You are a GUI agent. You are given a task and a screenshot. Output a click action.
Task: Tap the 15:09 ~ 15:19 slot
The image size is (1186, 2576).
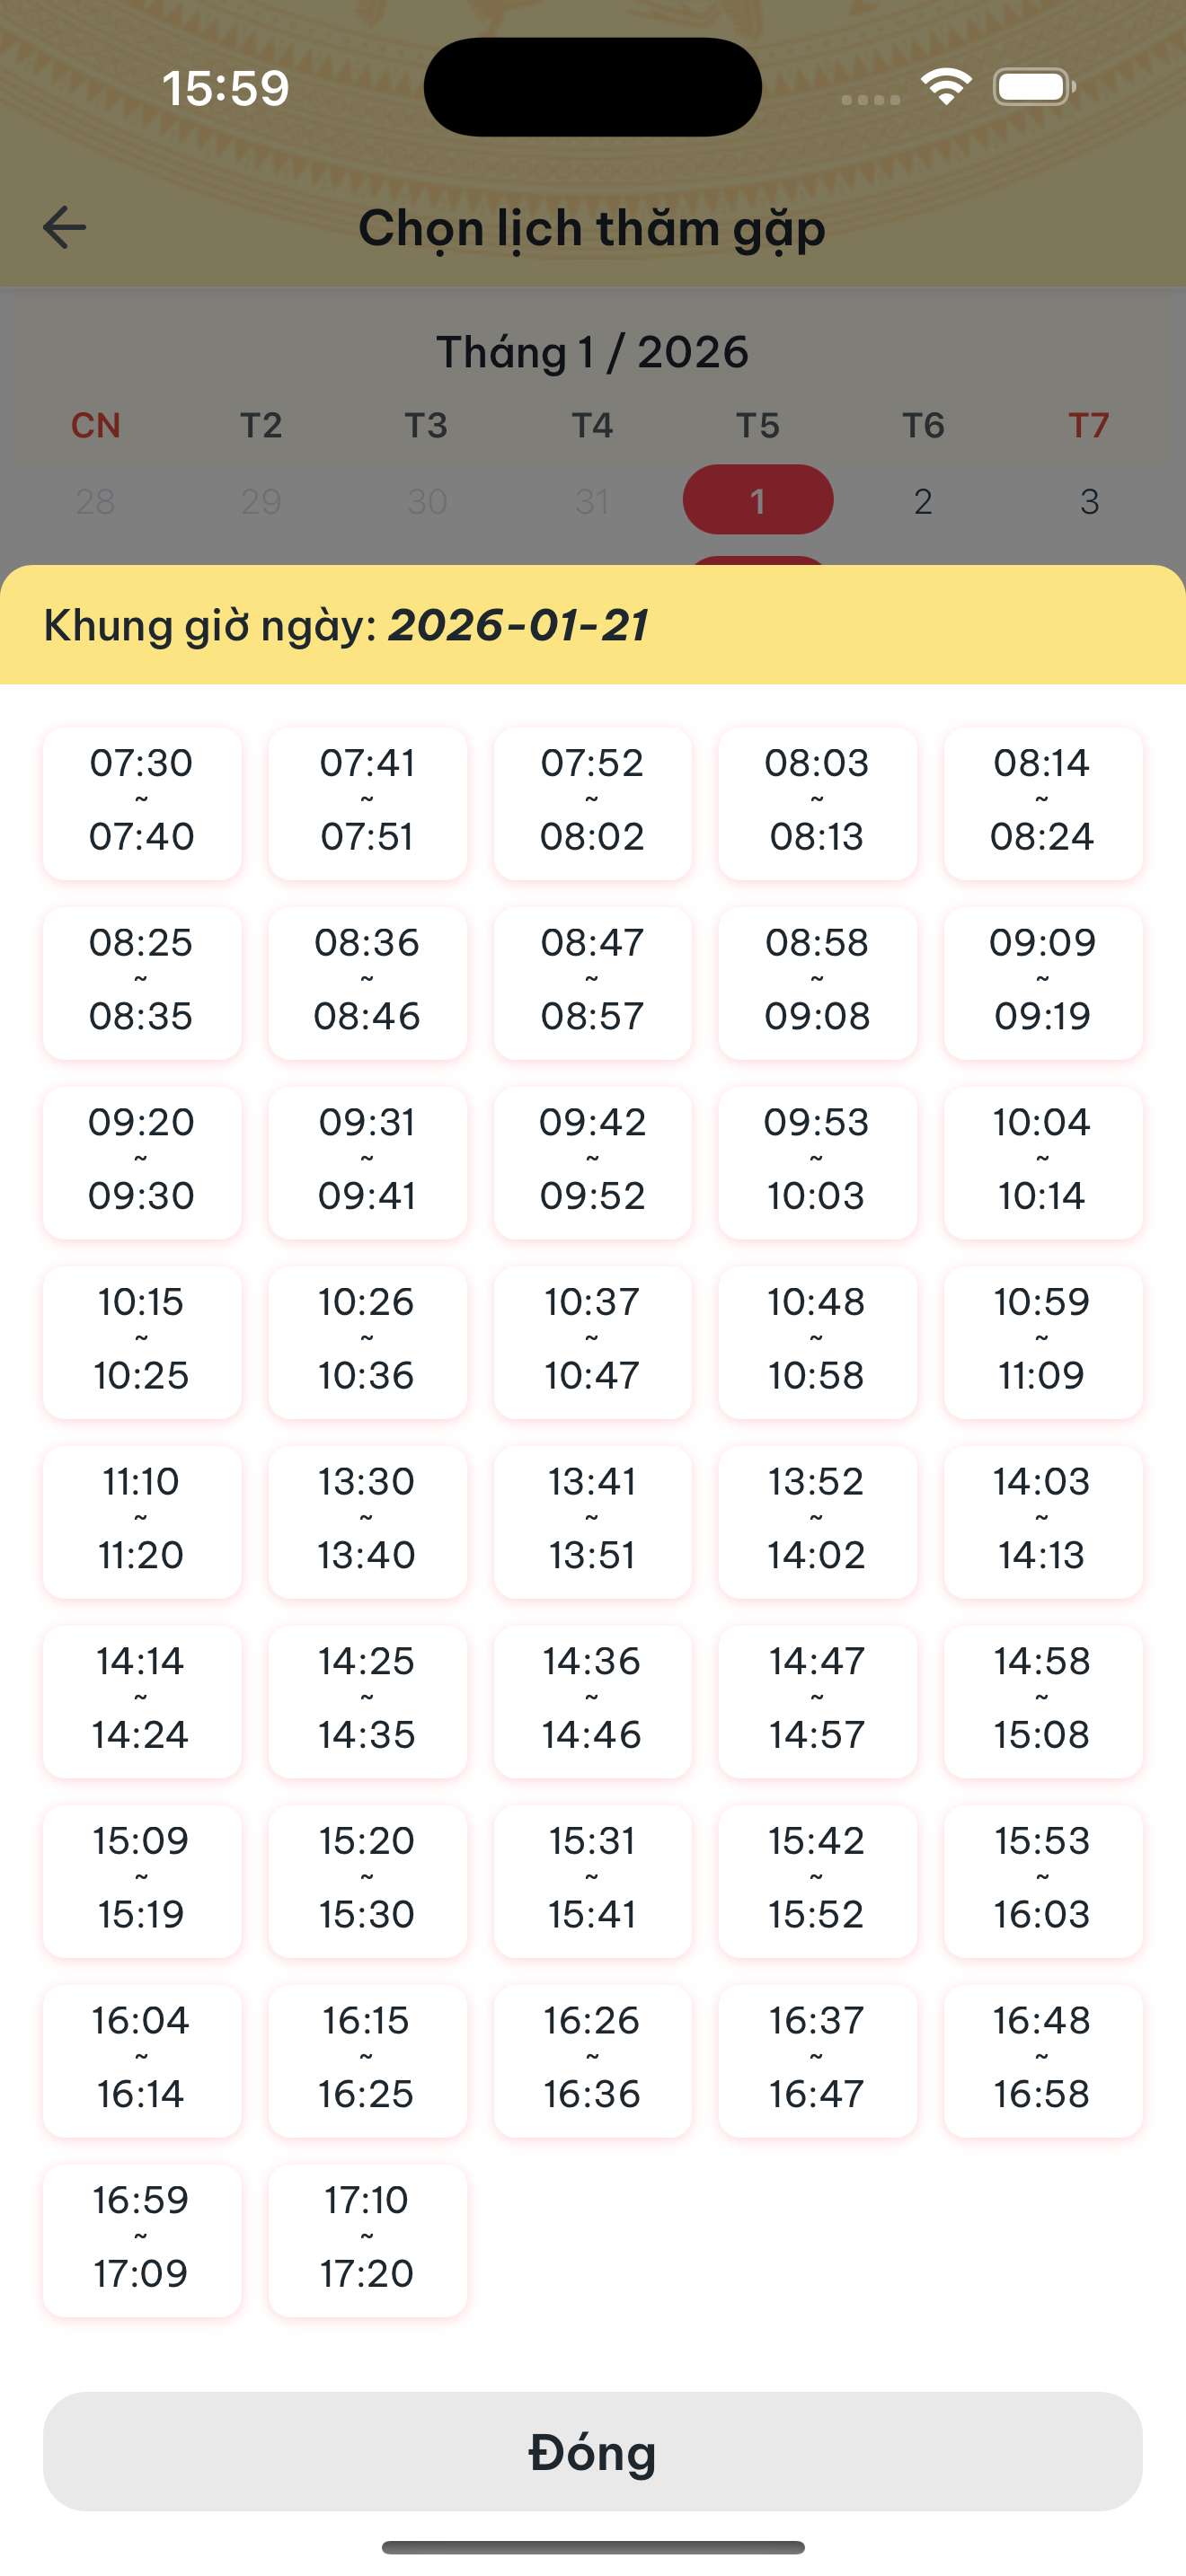[141, 1878]
